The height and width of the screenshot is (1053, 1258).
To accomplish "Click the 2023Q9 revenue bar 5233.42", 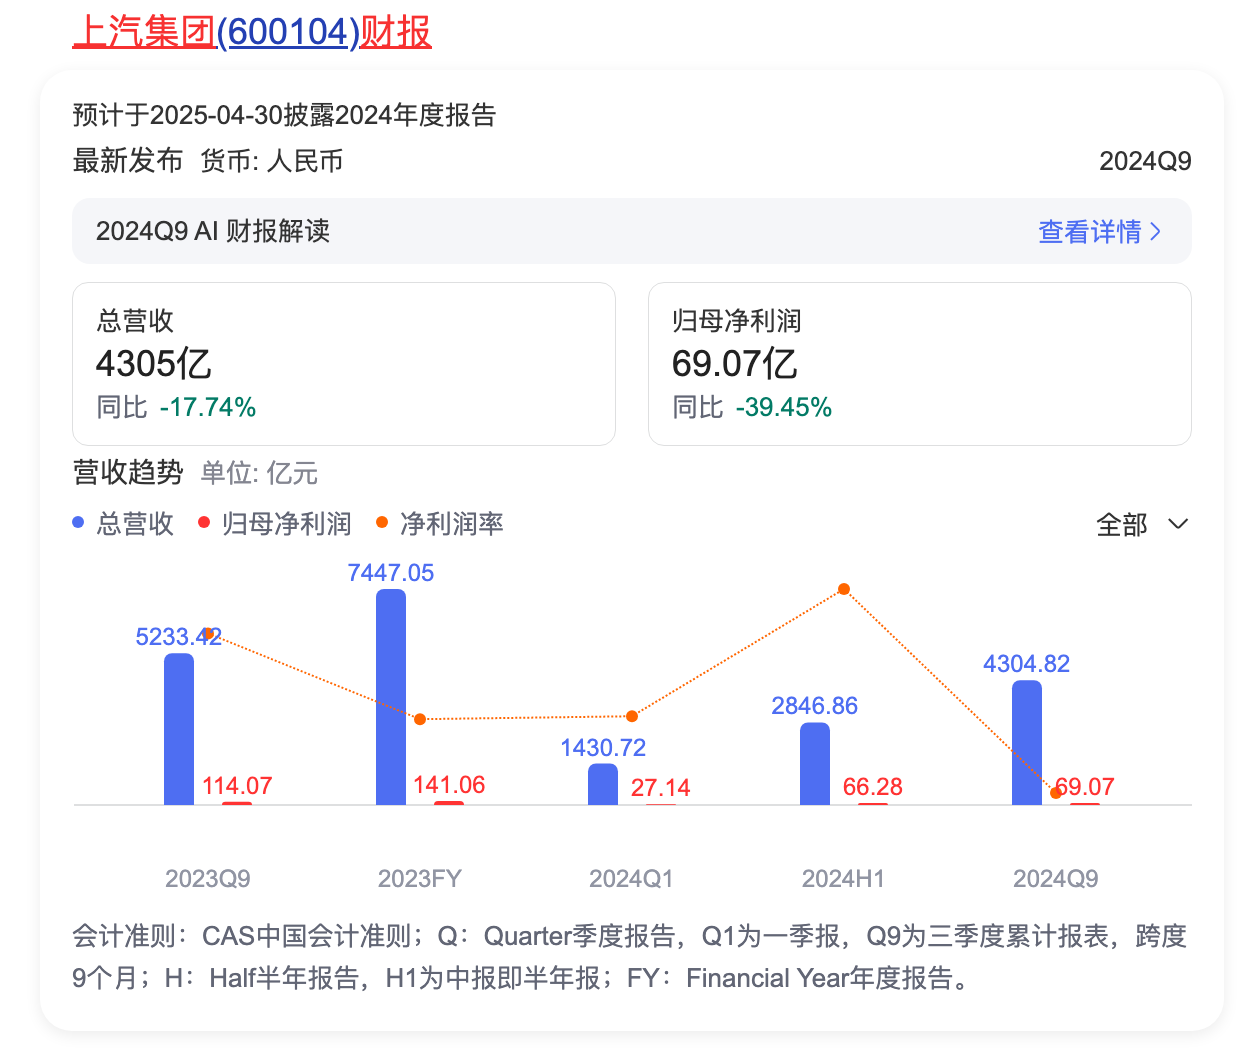I will [x=179, y=729].
